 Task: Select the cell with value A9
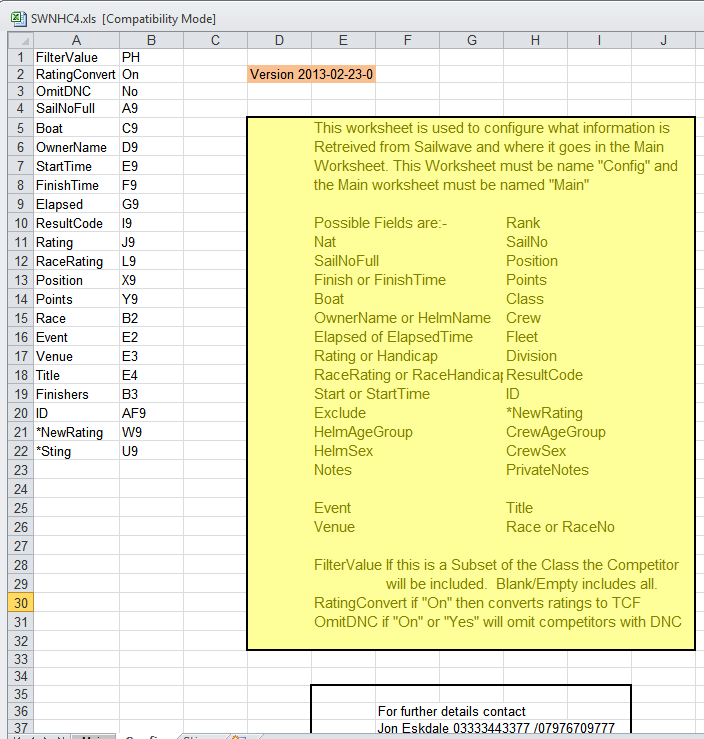151,108
